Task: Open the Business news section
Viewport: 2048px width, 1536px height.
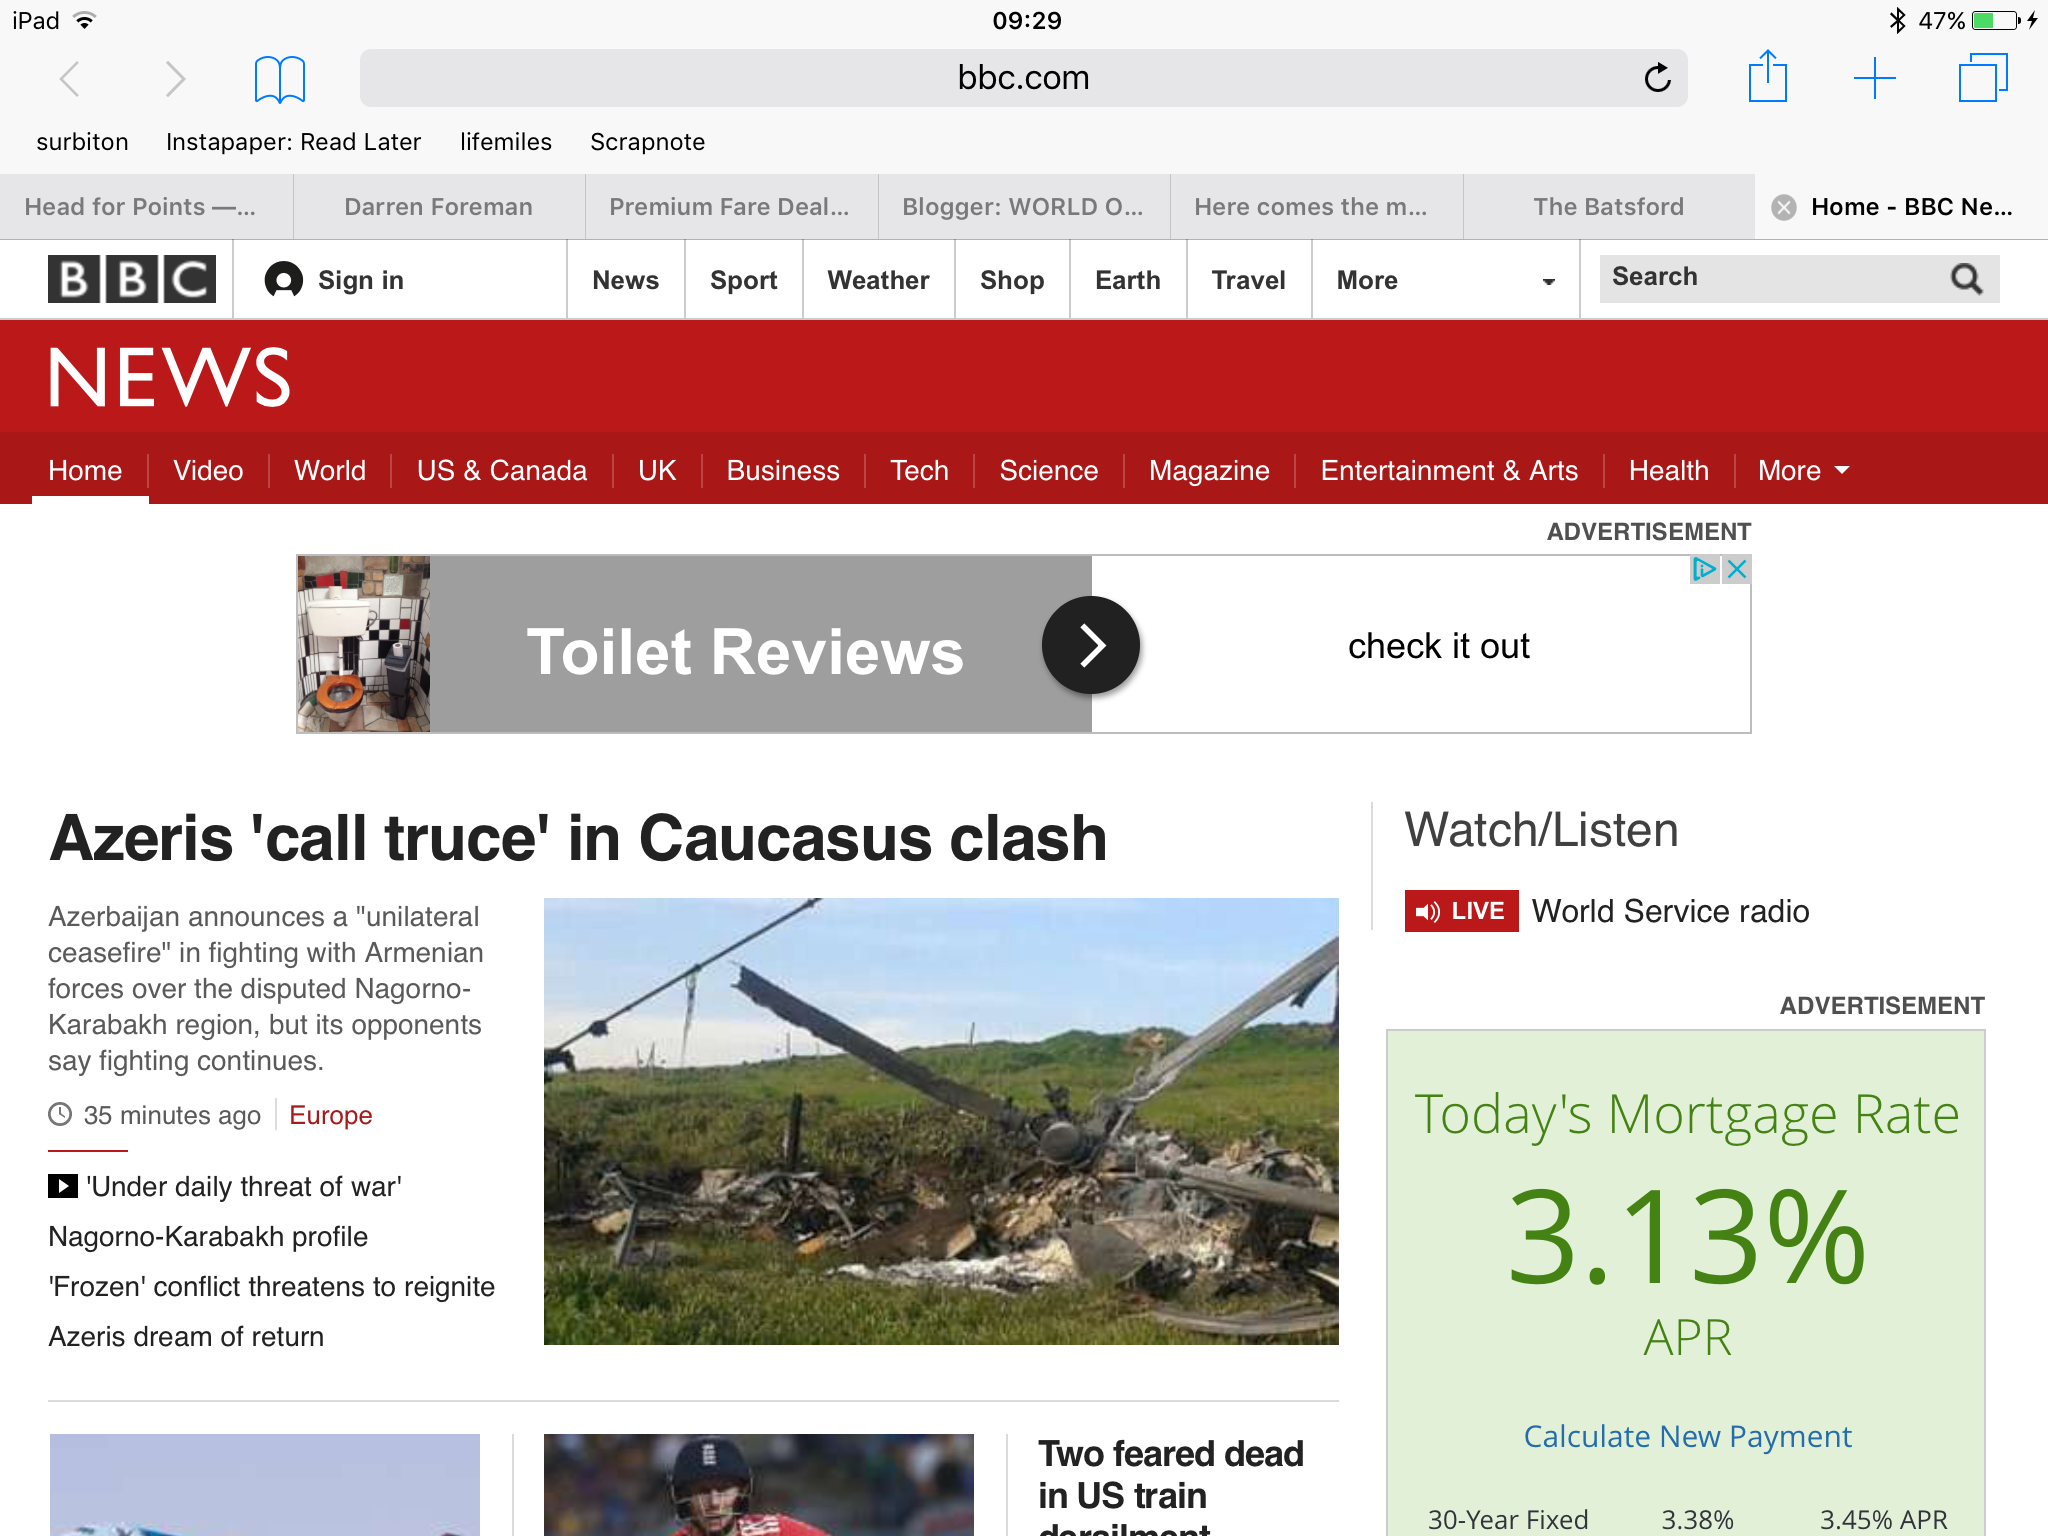Action: coord(782,470)
